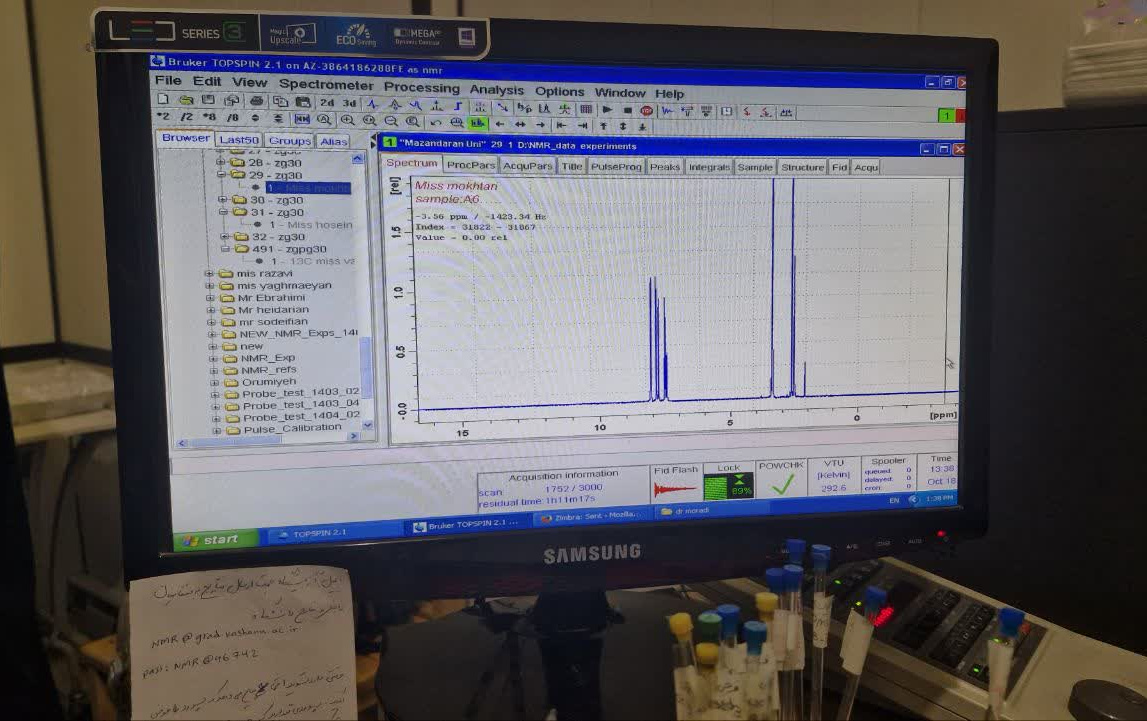Select the 'Orumiyeh' folder in the tree
The height and width of the screenshot is (721, 1147).
[268, 382]
